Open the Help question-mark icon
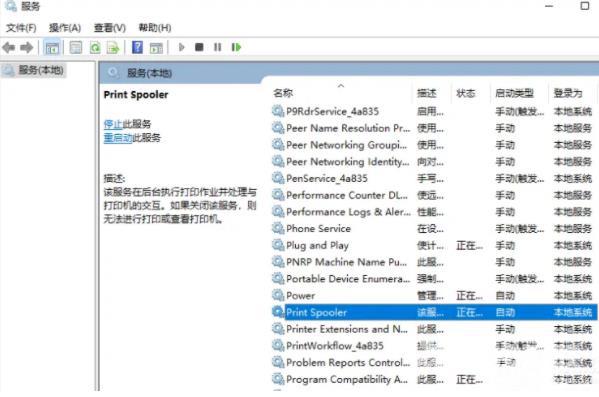The width and height of the screenshot is (599, 397). click(137, 47)
